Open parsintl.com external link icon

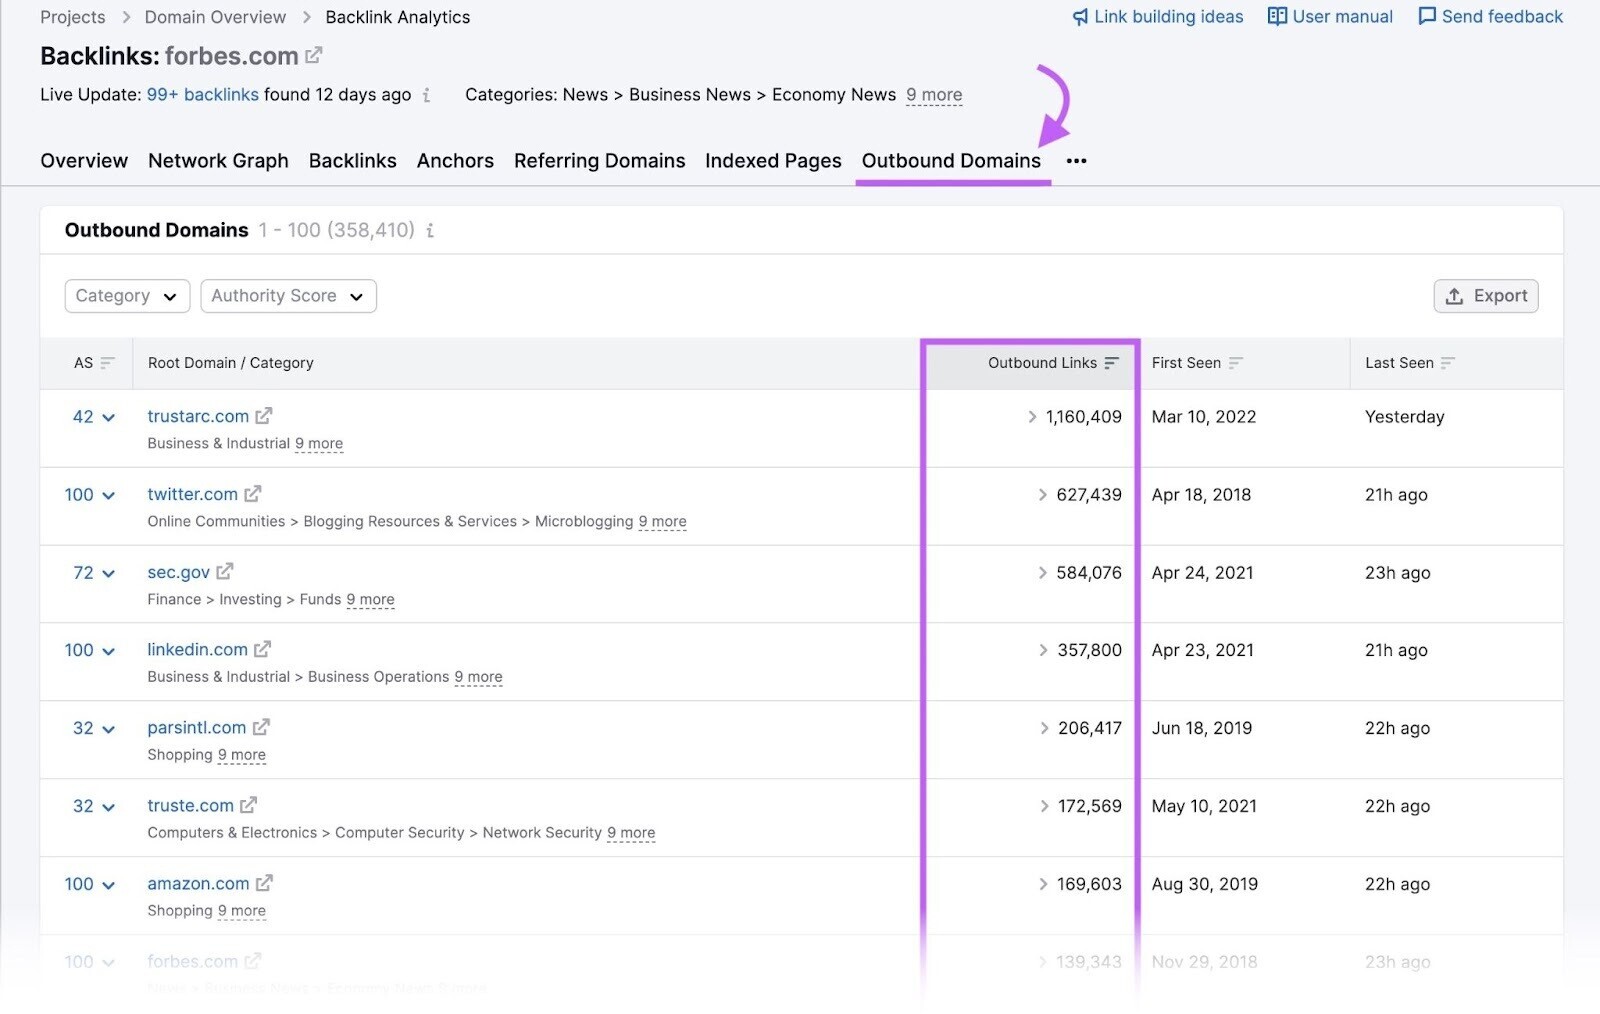pos(261,727)
